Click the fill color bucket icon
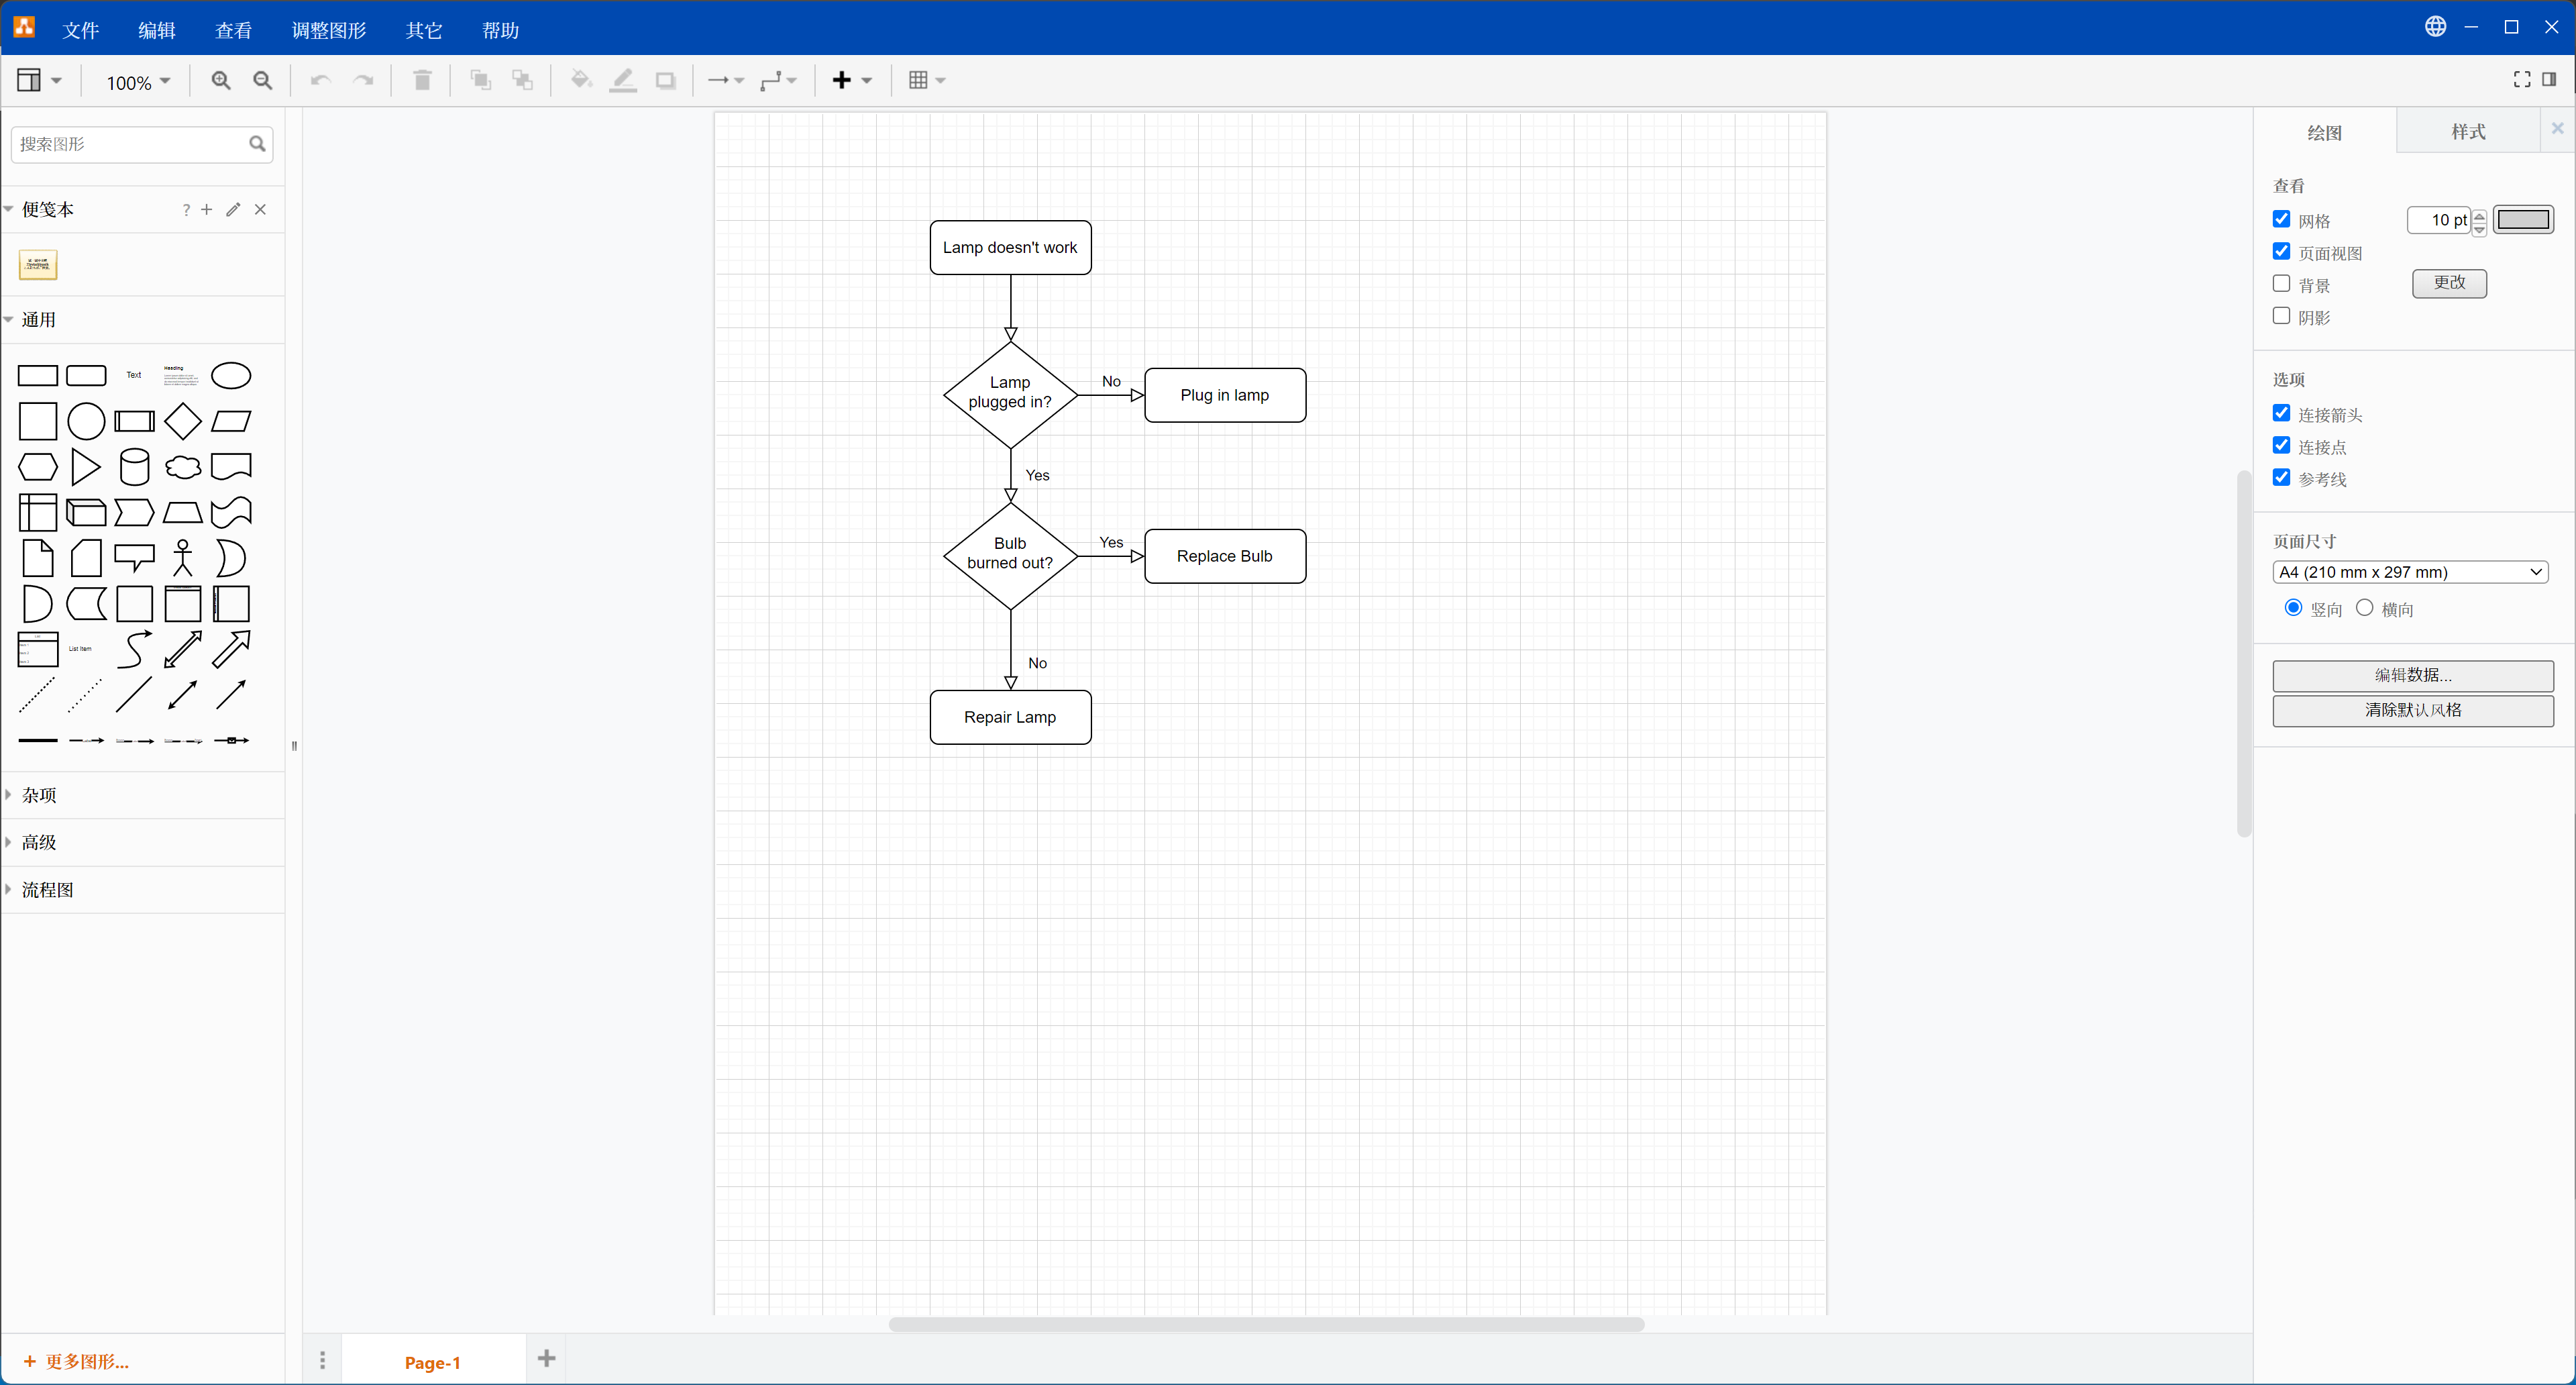Viewport: 2576px width, 1385px height. tap(580, 81)
